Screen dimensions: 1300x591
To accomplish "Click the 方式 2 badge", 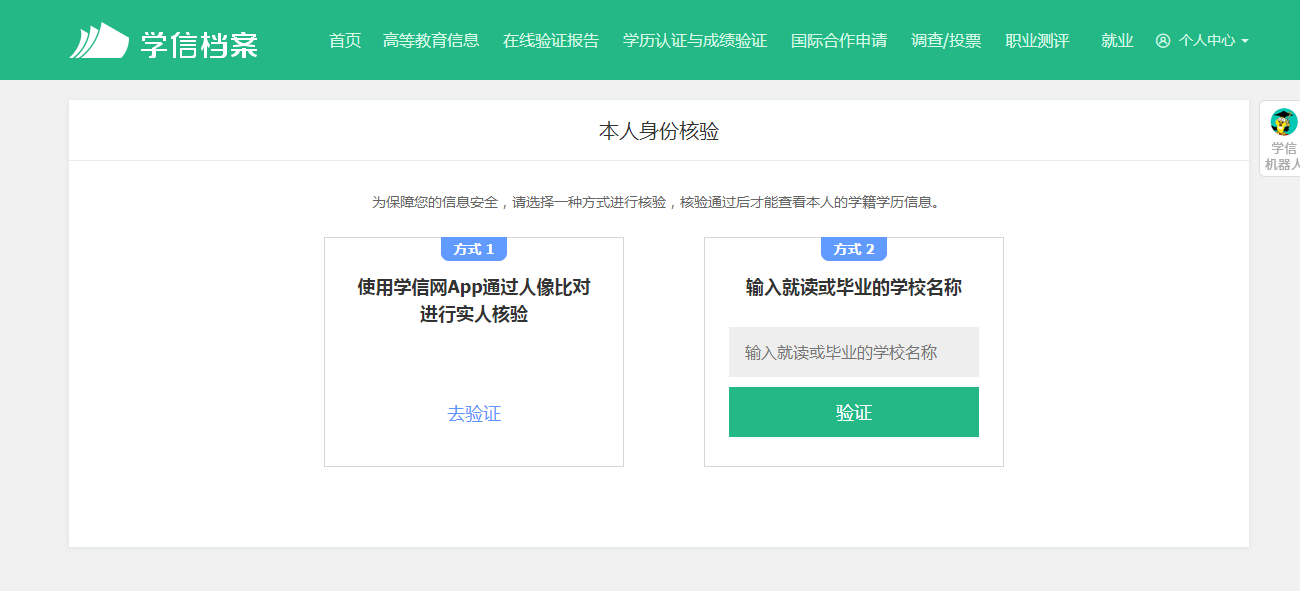I will (x=854, y=249).
